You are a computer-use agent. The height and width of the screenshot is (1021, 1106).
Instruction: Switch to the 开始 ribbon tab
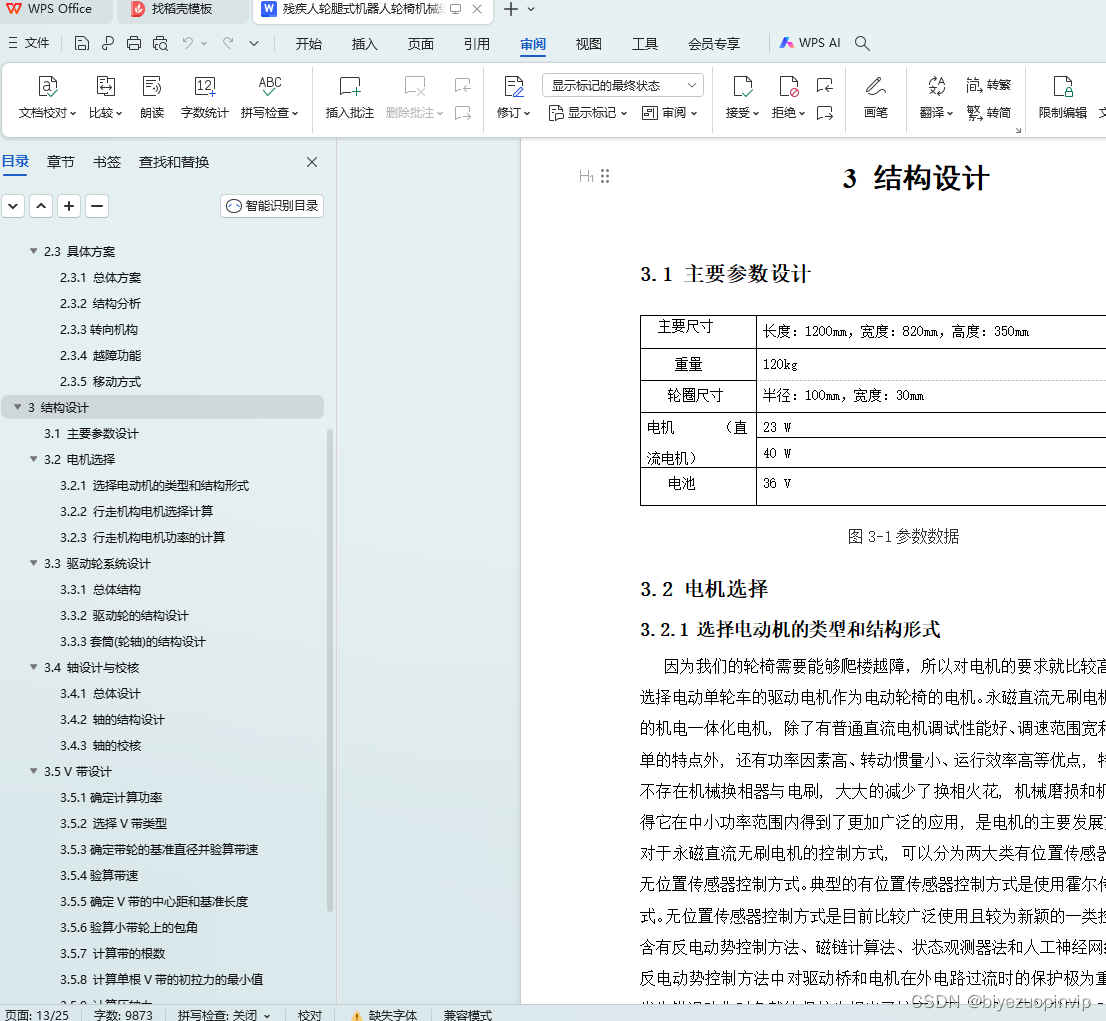(x=308, y=44)
